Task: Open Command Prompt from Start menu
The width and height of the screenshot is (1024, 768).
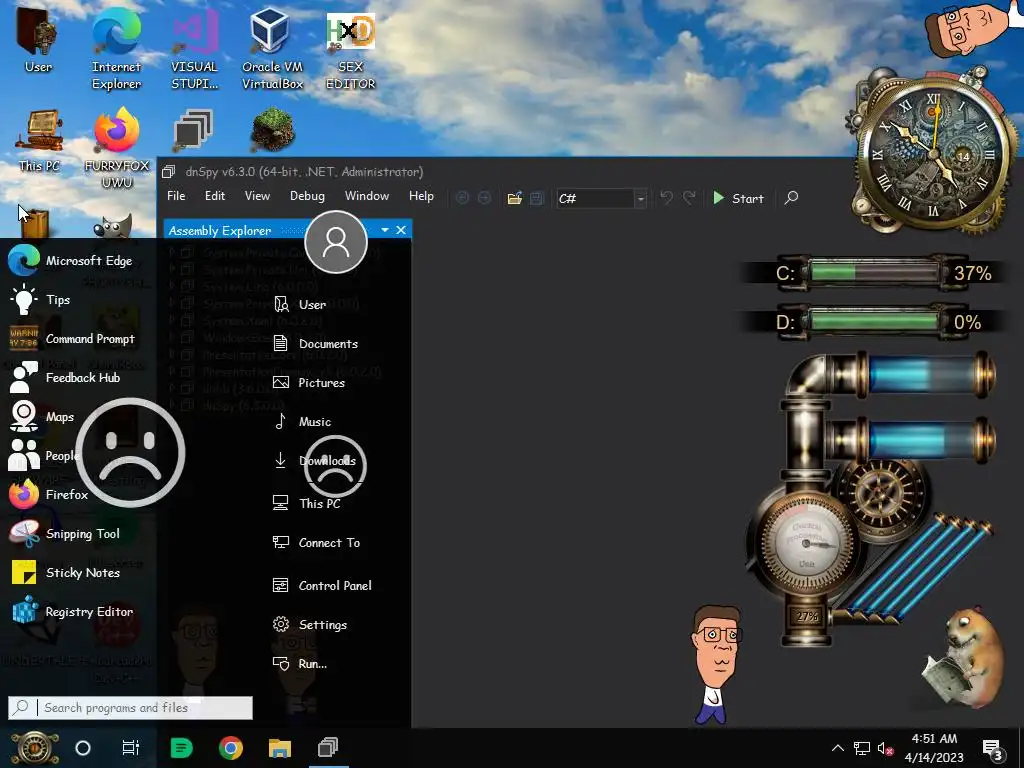Action: (72, 339)
